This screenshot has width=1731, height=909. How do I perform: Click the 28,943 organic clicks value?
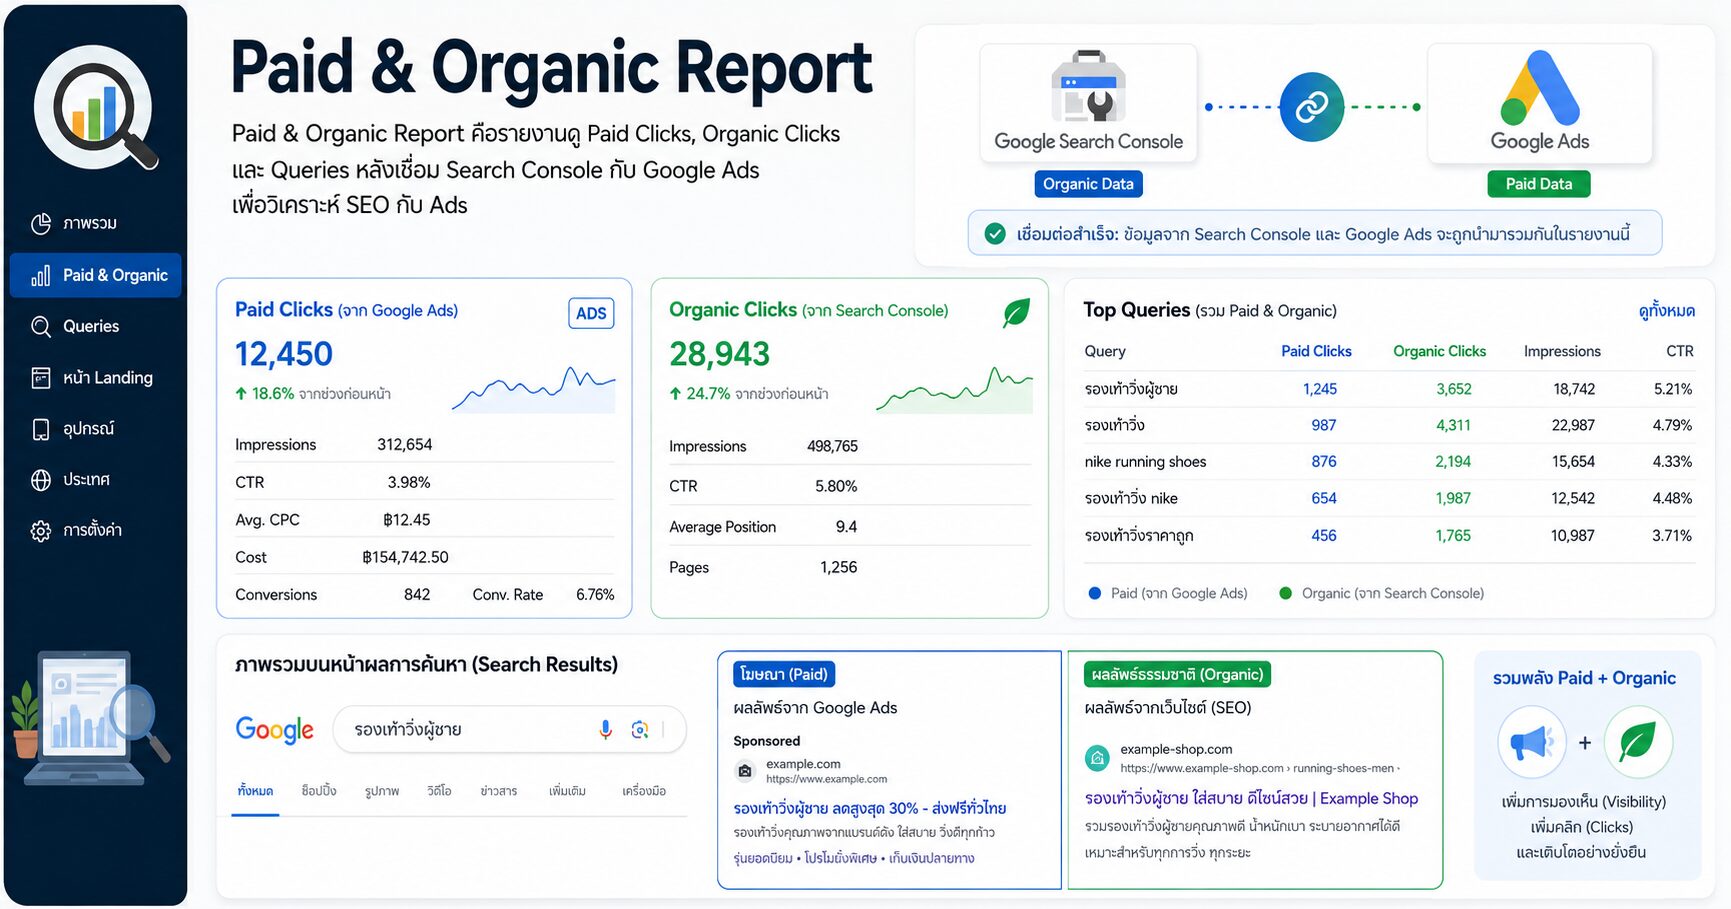(x=720, y=354)
